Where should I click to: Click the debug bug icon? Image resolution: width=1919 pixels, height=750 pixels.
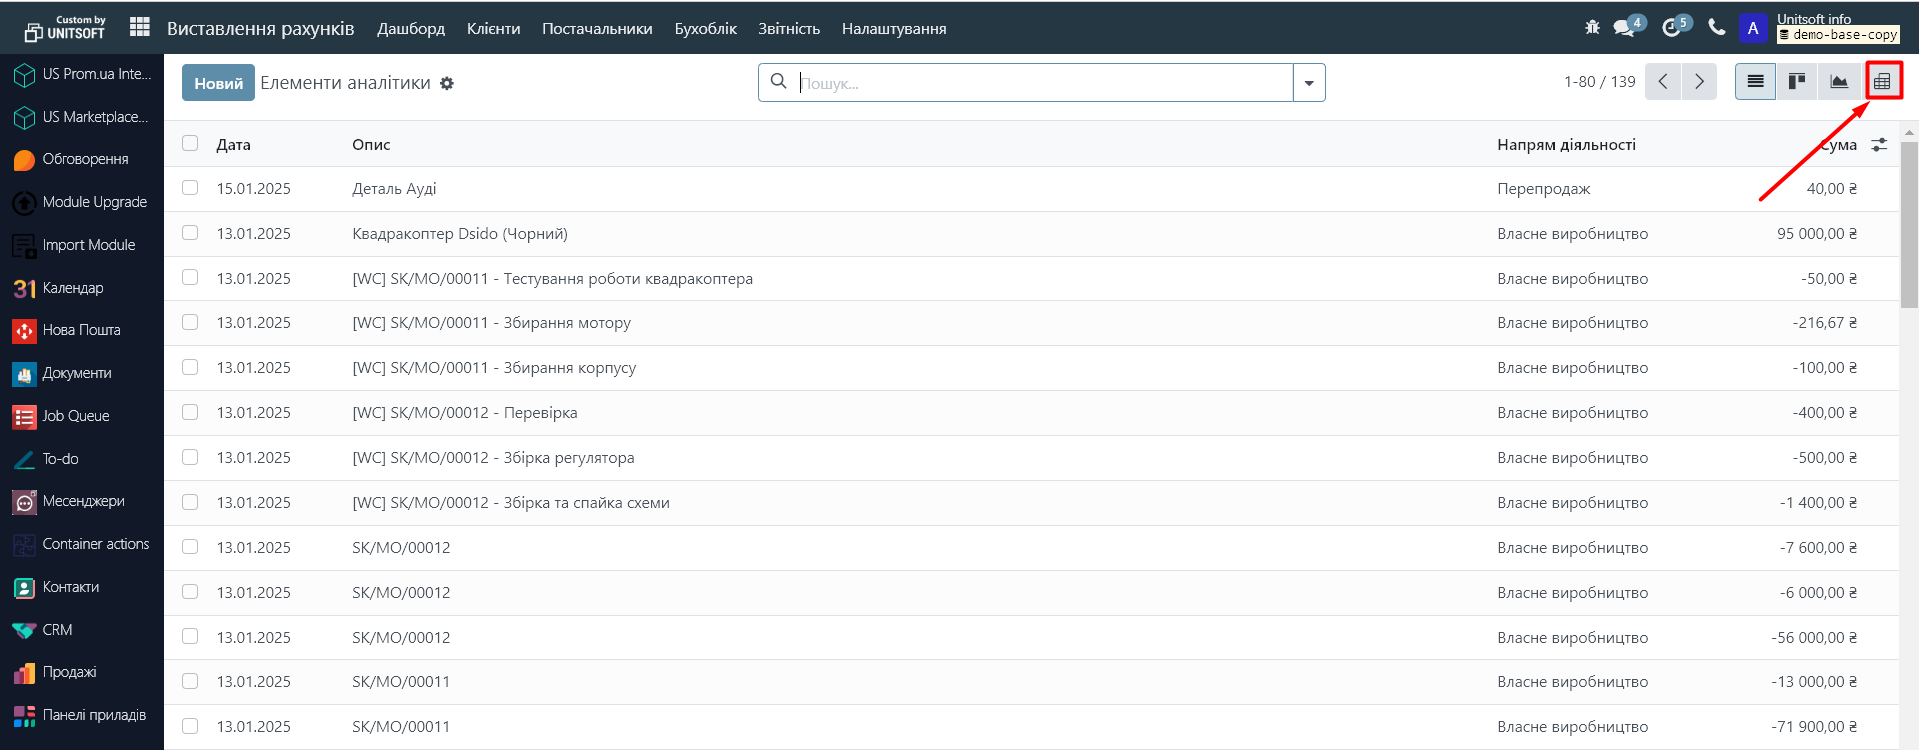point(1592,28)
